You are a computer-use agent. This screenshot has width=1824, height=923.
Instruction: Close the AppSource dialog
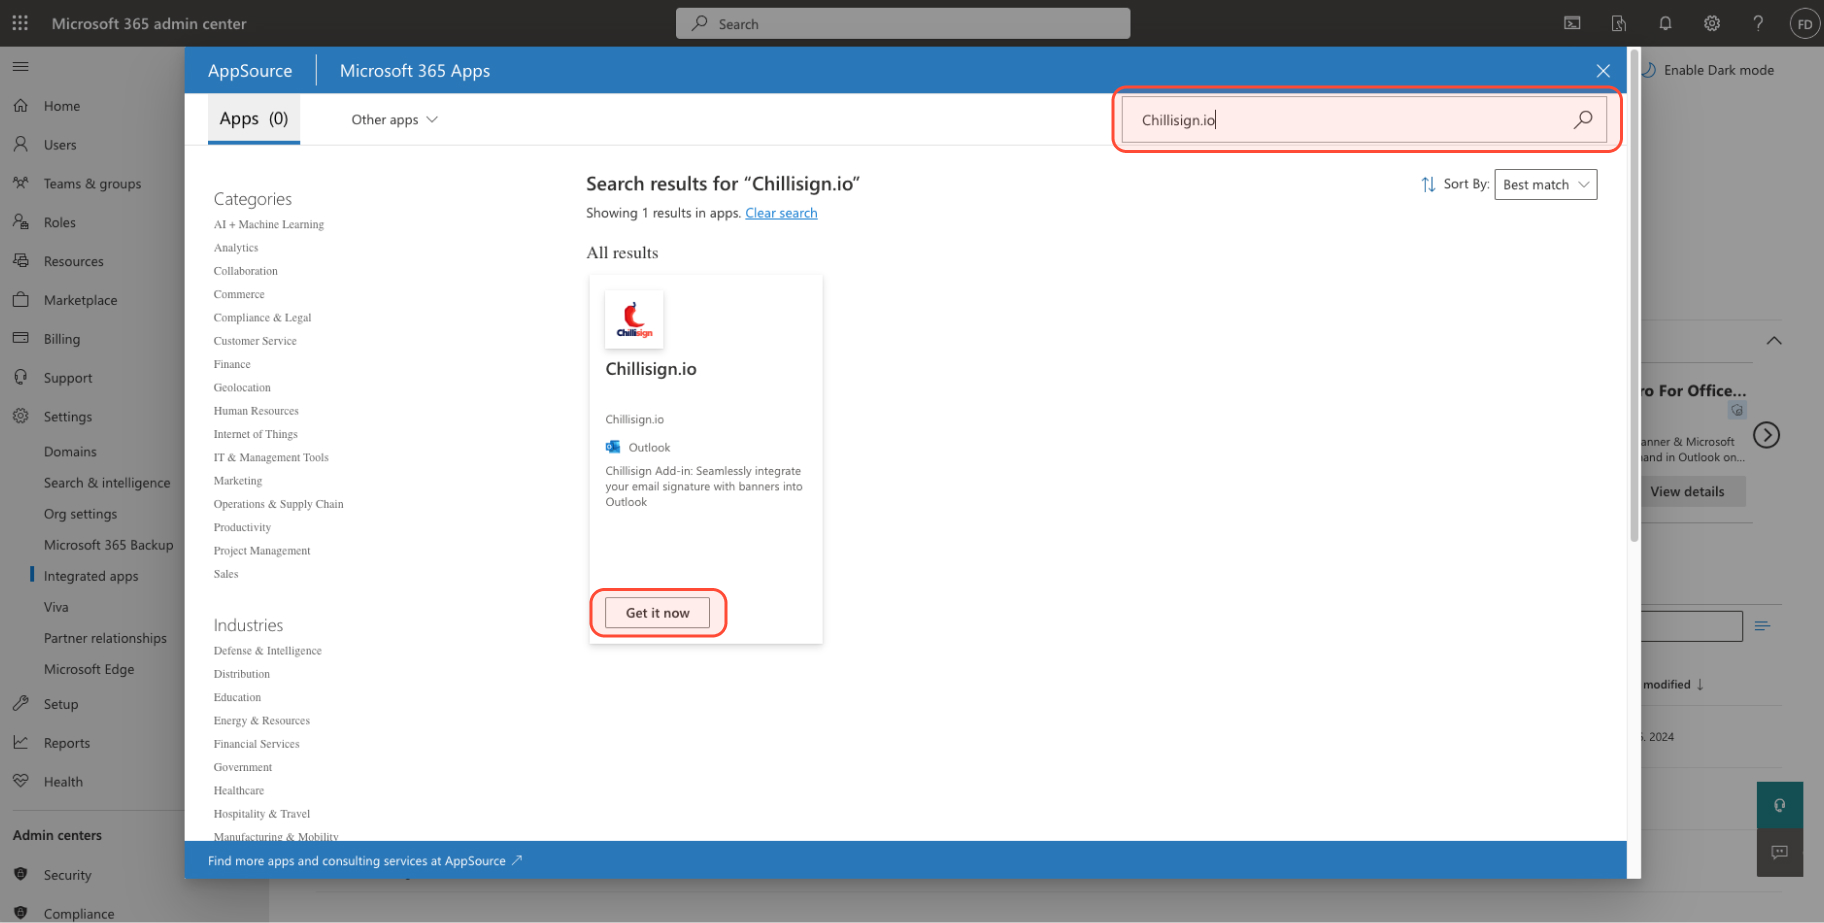(x=1603, y=71)
